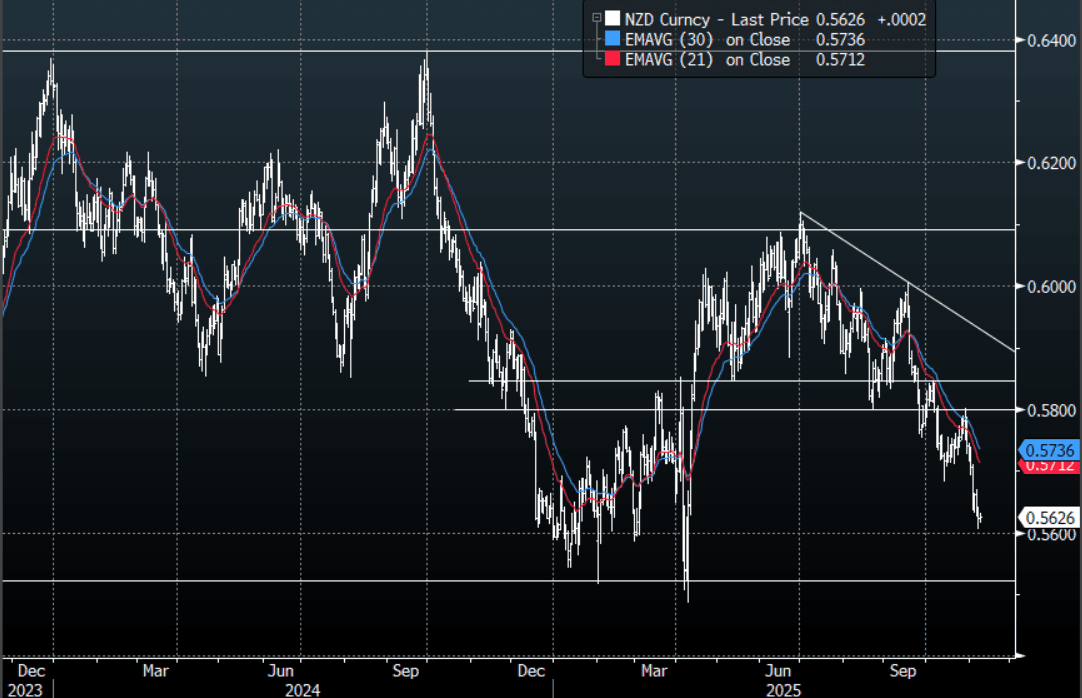This screenshot has height=698, width=1082.
Task: Click the 0.6200 label on the price axis
Action: click(1048, 163)
